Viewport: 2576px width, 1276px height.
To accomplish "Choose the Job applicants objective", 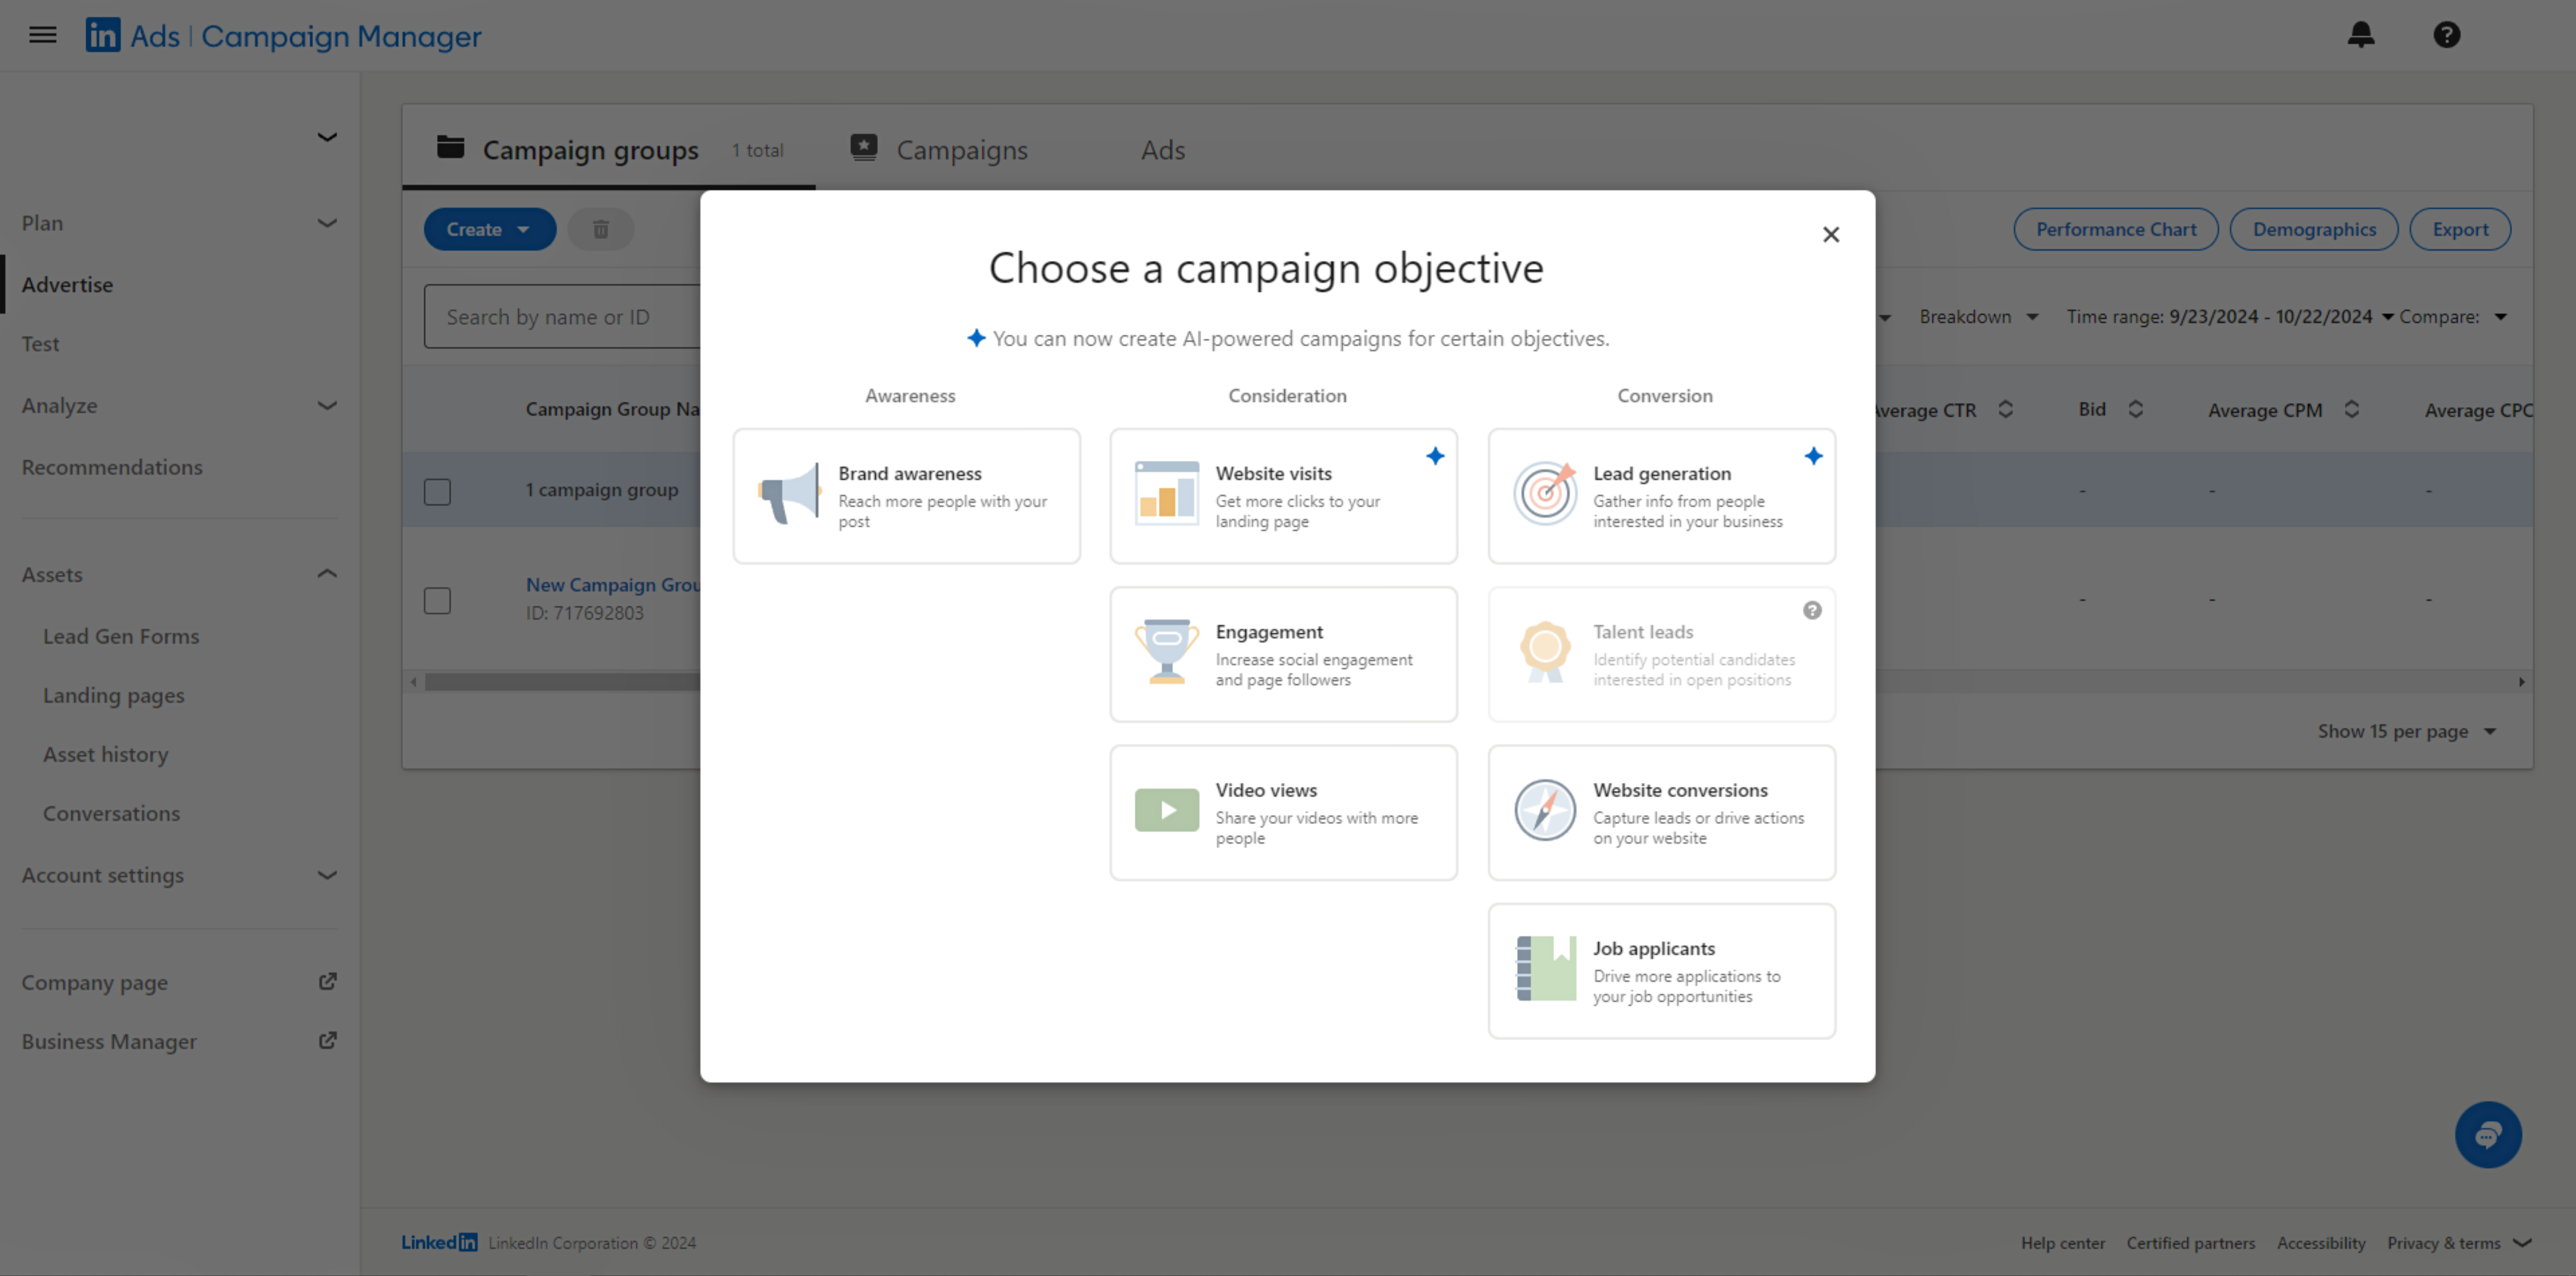I will pos(1662,971).
